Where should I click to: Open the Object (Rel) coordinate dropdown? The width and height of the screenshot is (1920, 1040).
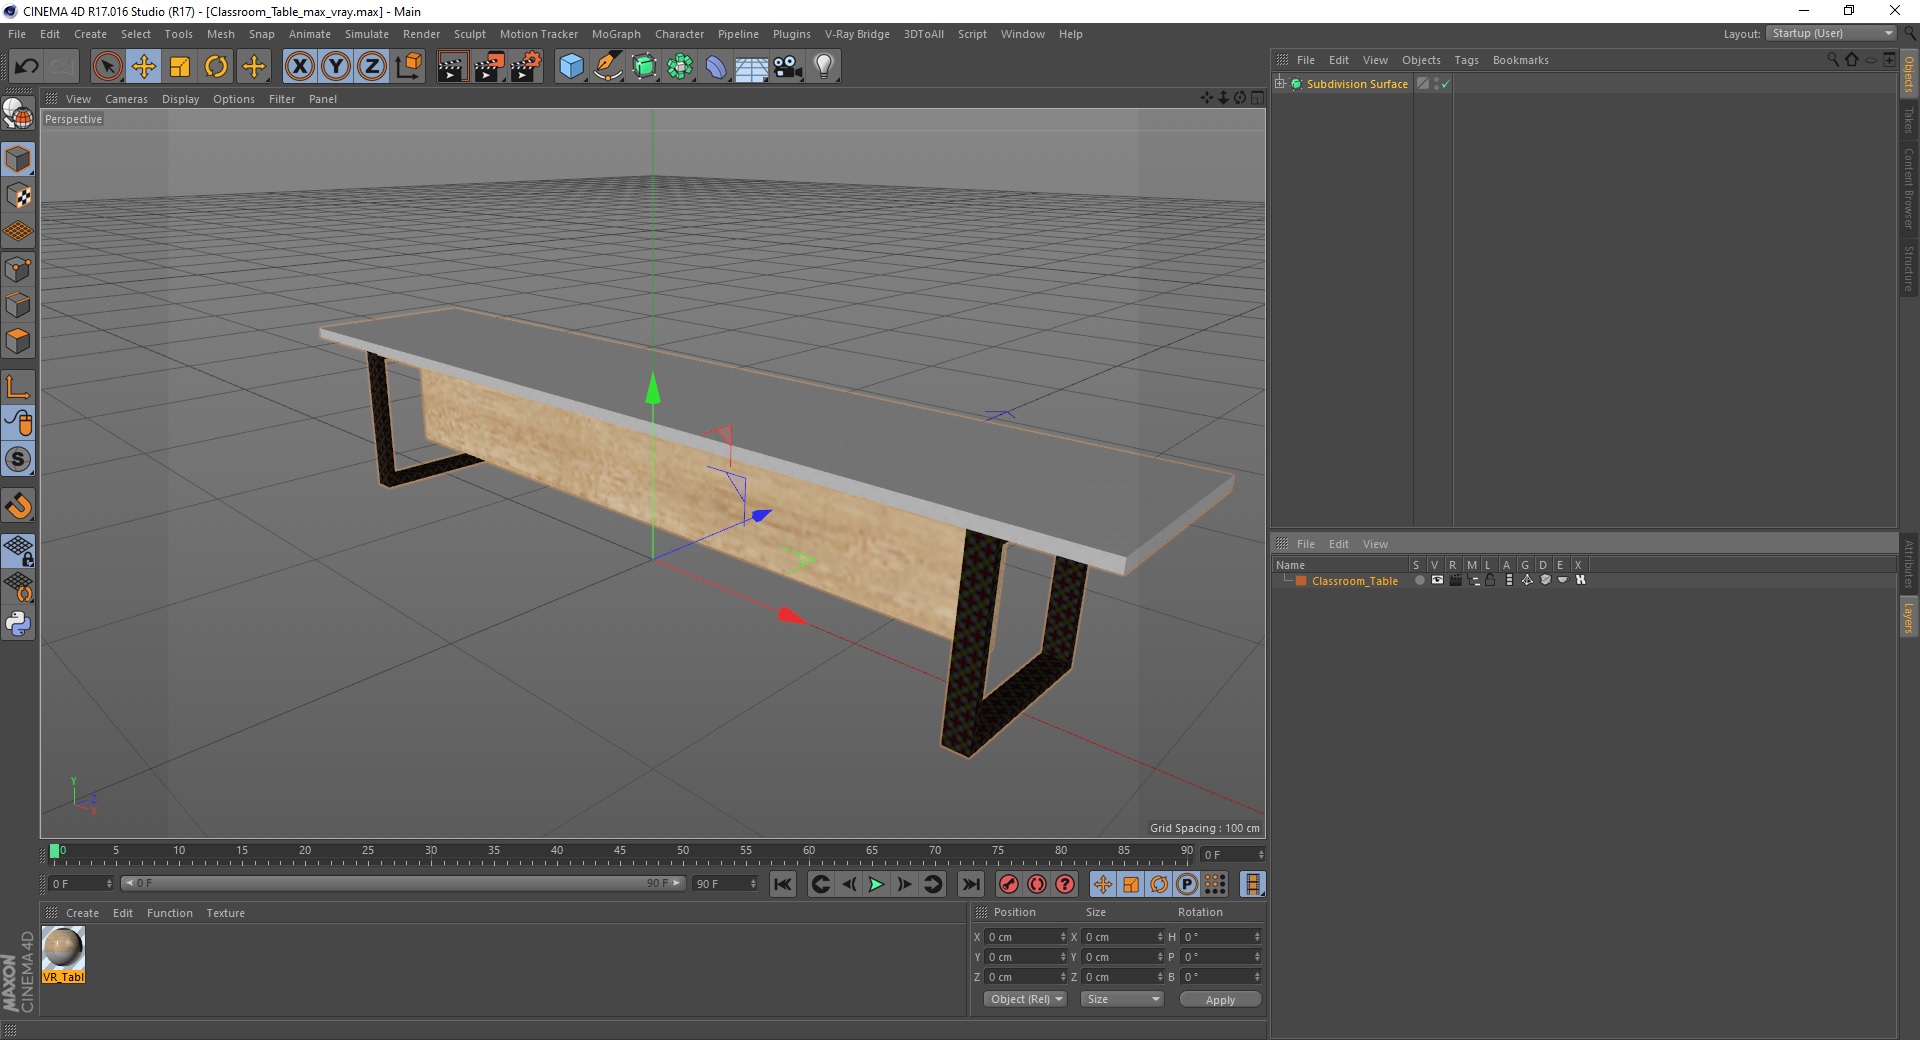[1025, 999]
